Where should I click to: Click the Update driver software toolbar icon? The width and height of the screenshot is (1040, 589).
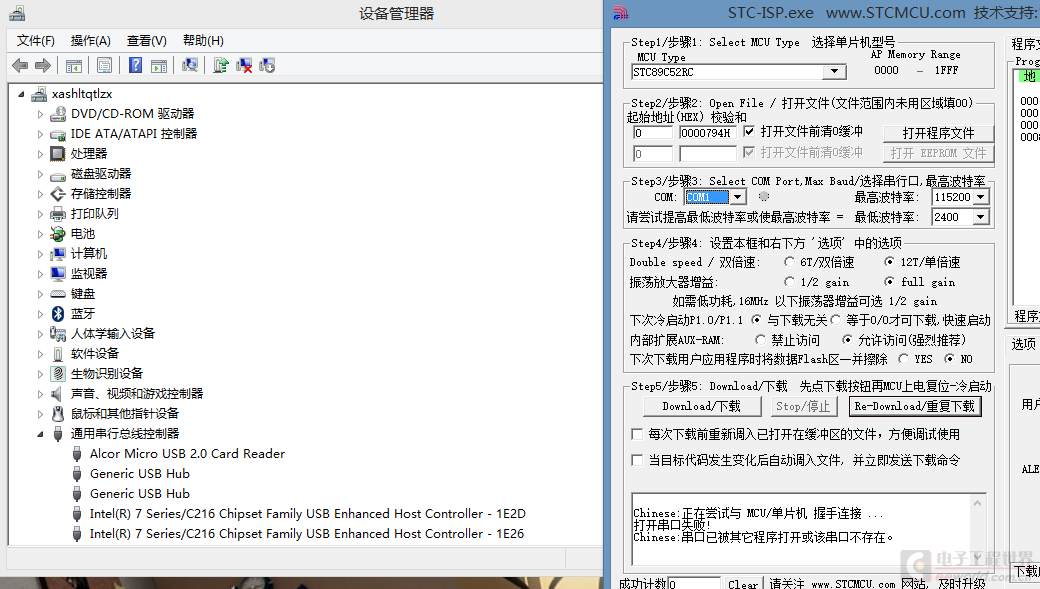[221, 65]
